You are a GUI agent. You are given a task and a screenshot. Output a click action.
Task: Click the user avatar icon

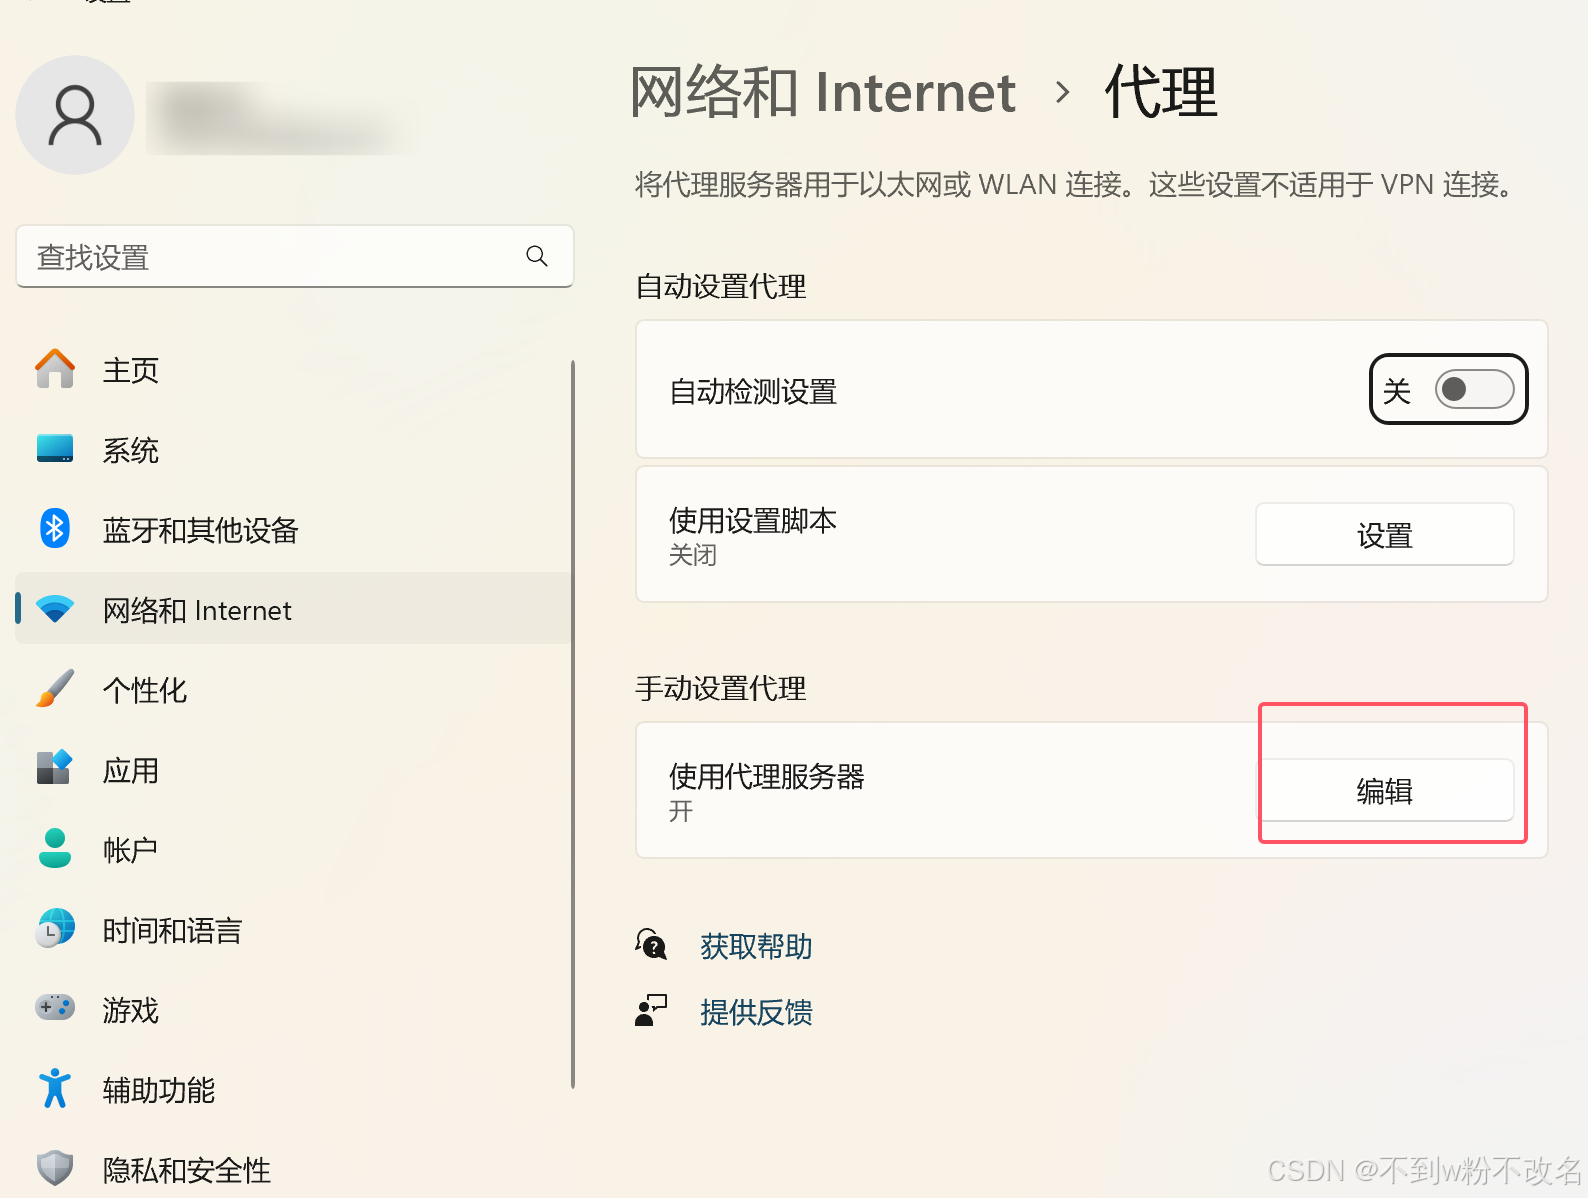[x=75, y=115]
